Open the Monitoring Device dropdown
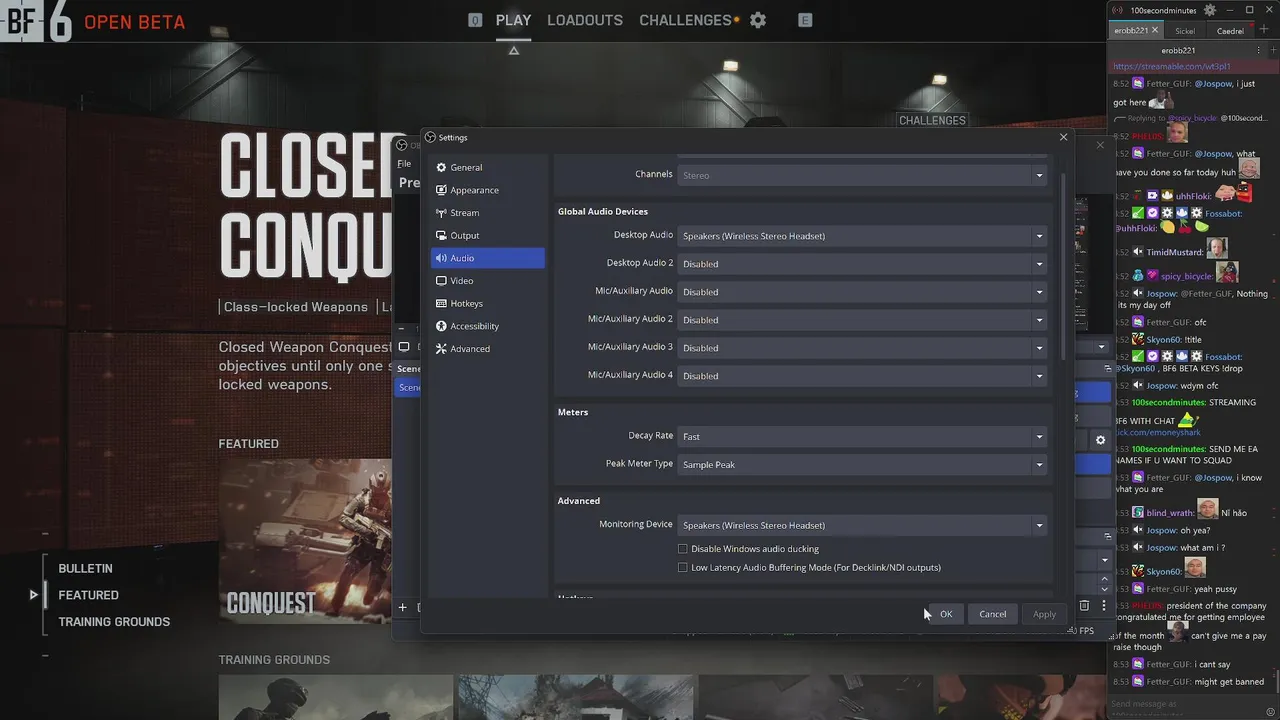This screenshot has width=1280, height=720. coord(862,525)
